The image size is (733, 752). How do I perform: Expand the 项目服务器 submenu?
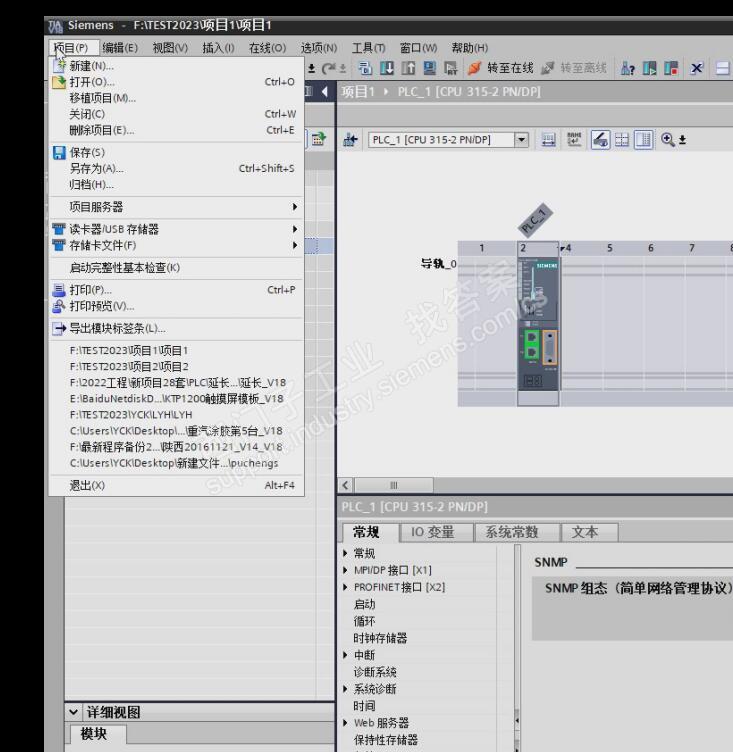click(x=177, y=207)
